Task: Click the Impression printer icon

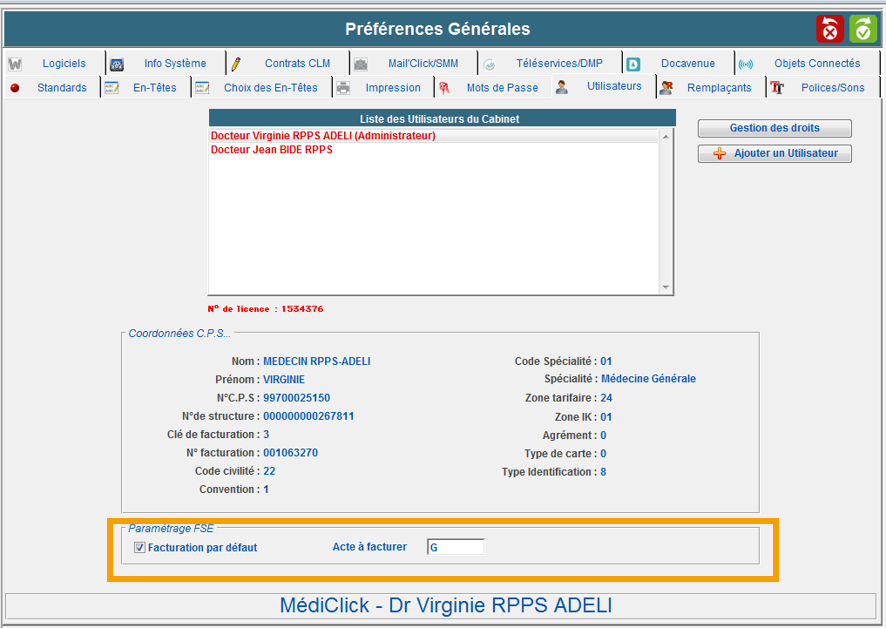Action: (x=343, y=88)
